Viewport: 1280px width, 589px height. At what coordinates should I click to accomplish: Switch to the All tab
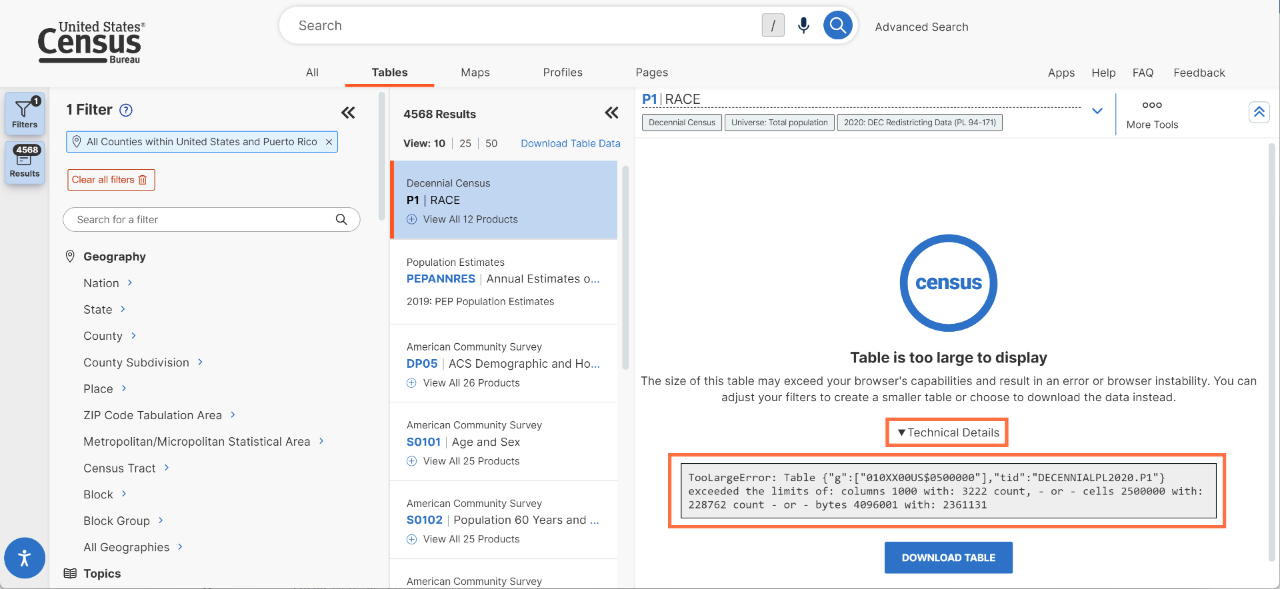pos(312,72)
